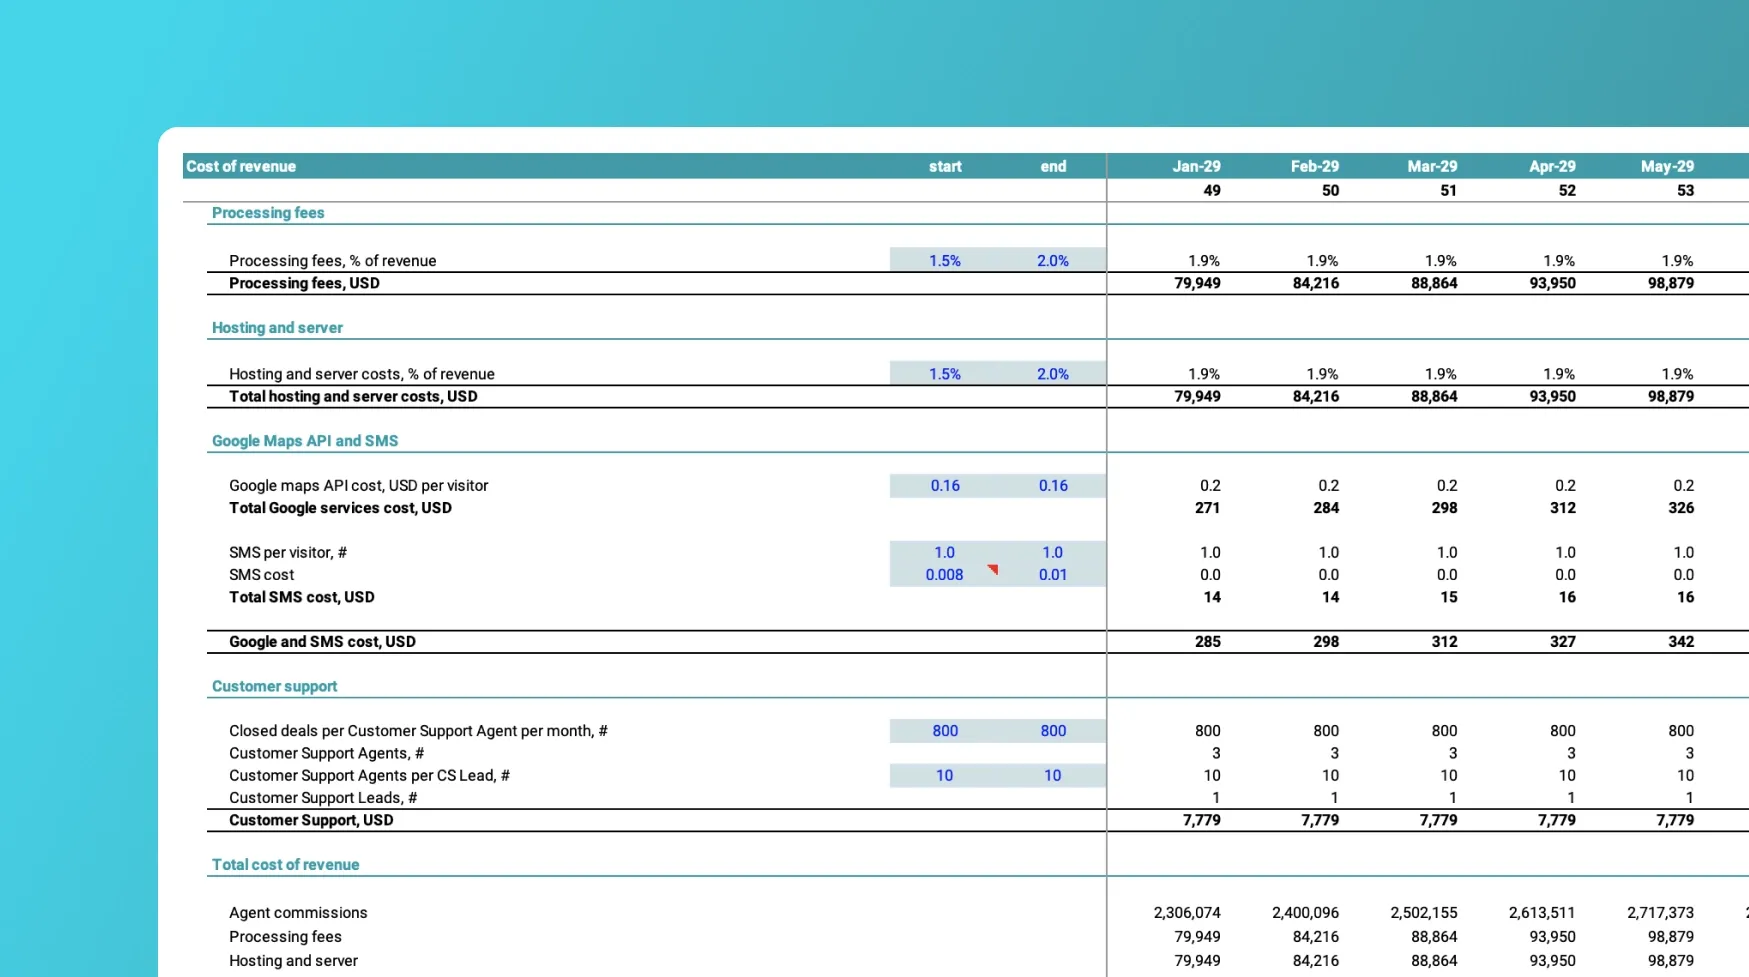Click SMS per visitor end value
This screenshot has height=977, width=1749.
(x=1052, y=553)
